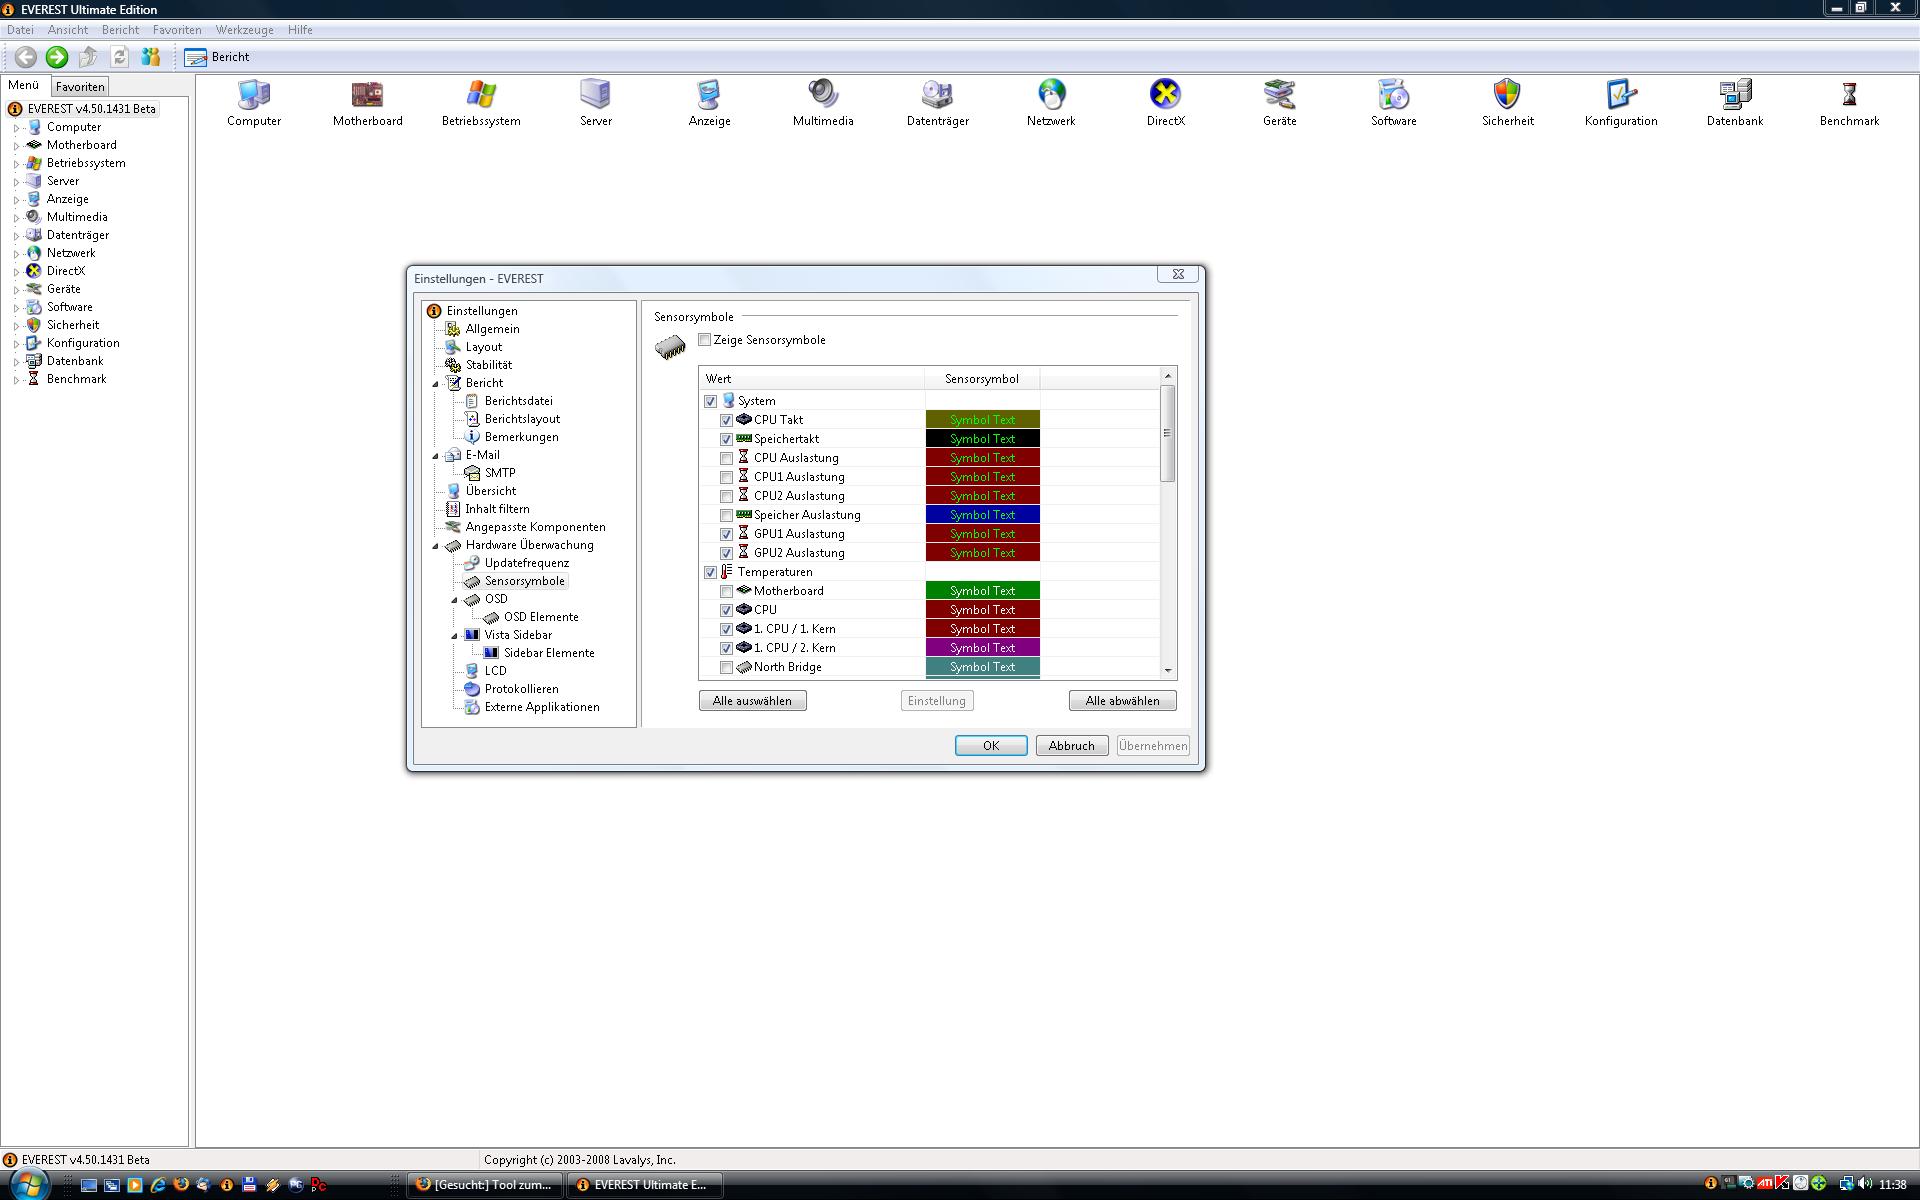Open the DirectX category icon
This screenshot has height=1200, width=1920.
tap(1165, 95)
